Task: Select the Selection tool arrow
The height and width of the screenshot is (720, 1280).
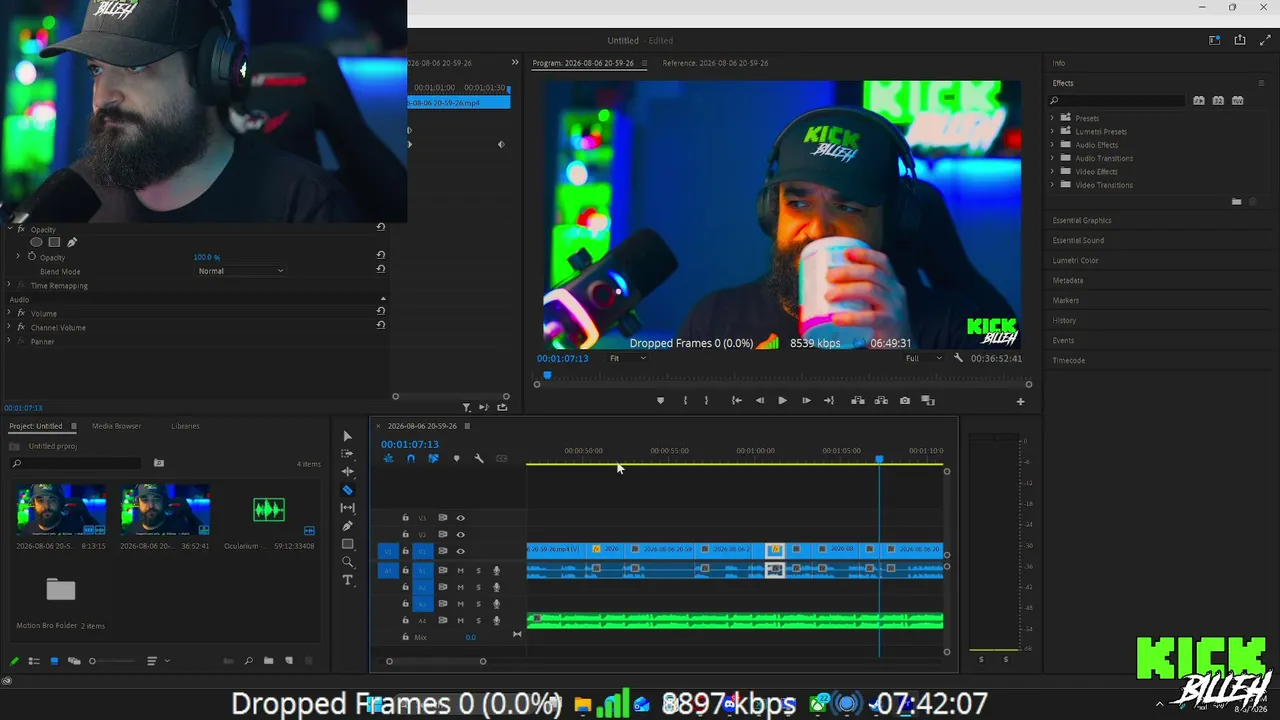Action: click(x=347, y=436)
